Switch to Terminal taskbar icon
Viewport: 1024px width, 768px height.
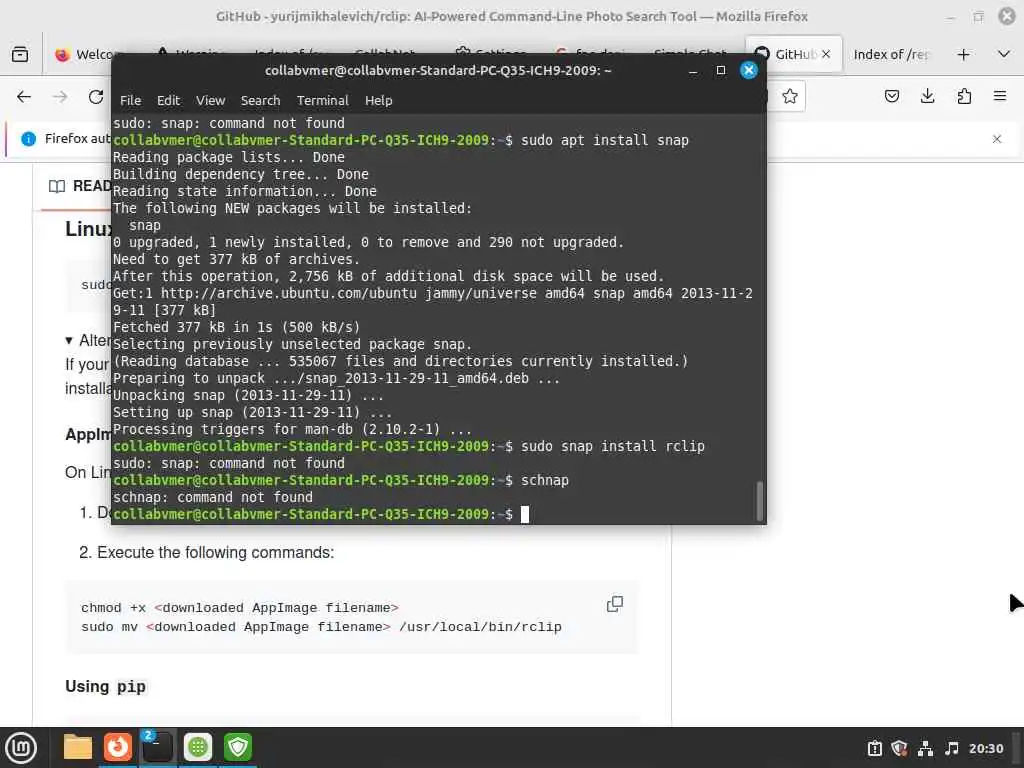[157, 748]
